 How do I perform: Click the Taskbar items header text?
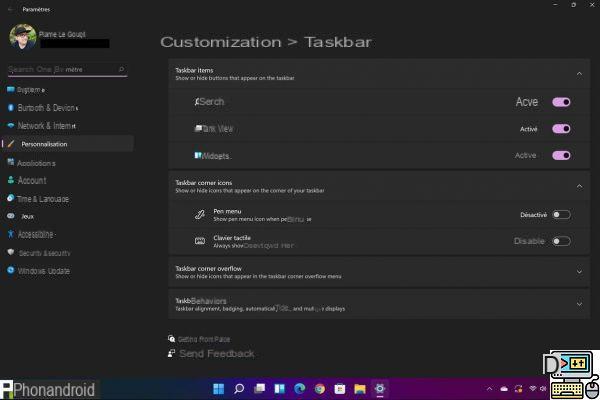coord(194,70)
